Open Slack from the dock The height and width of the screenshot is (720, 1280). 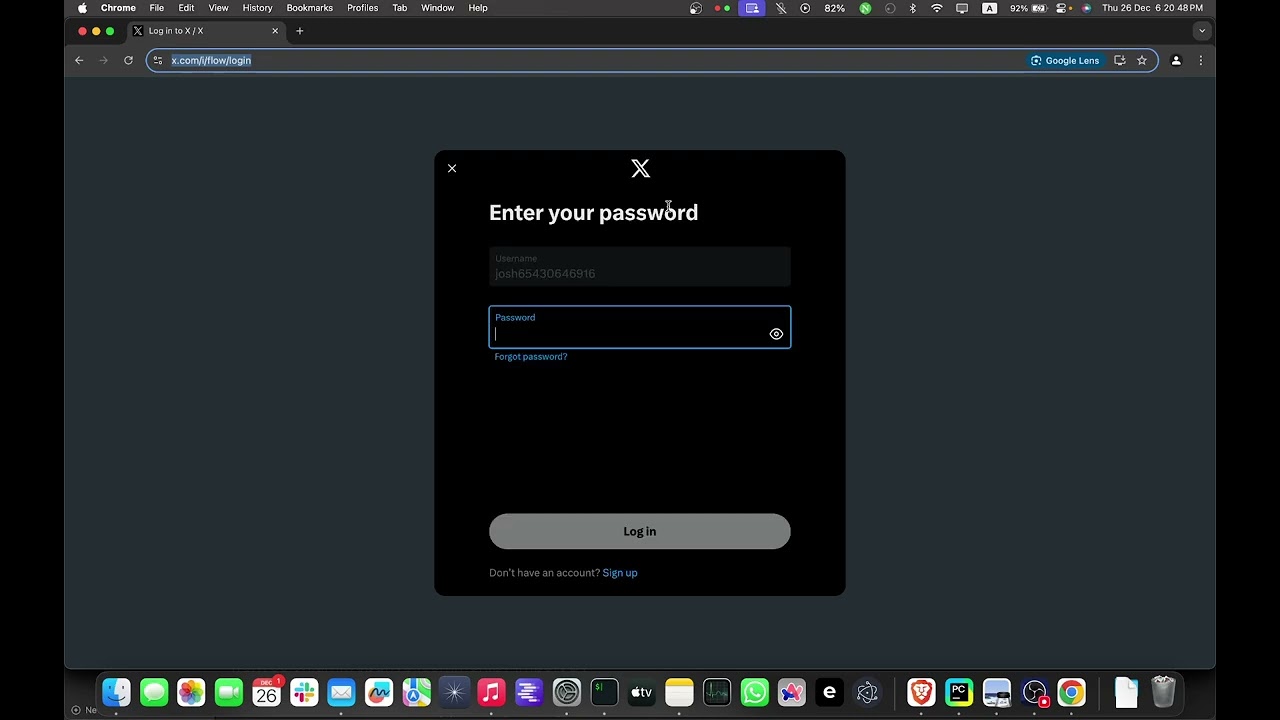click(x=304, y=692)
